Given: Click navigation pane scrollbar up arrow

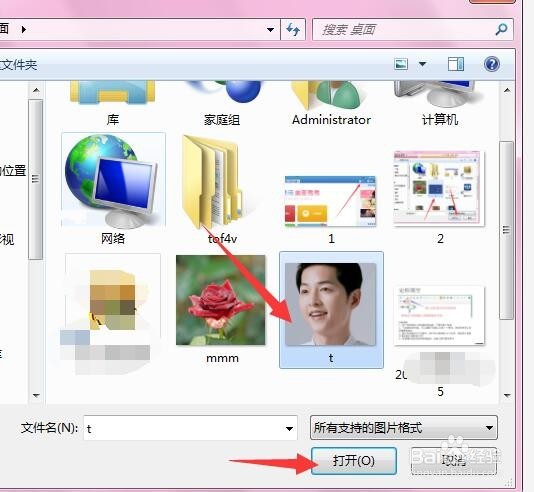Looking at the screenshot, I should (x=36, y=90).
